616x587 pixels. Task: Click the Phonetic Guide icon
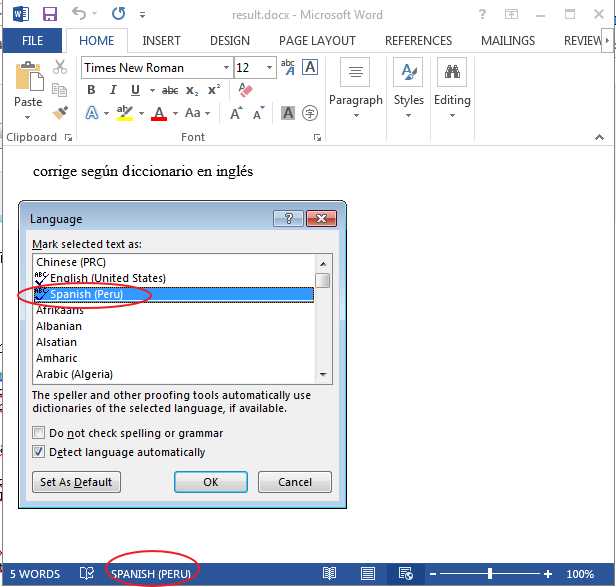coord(288,67)
